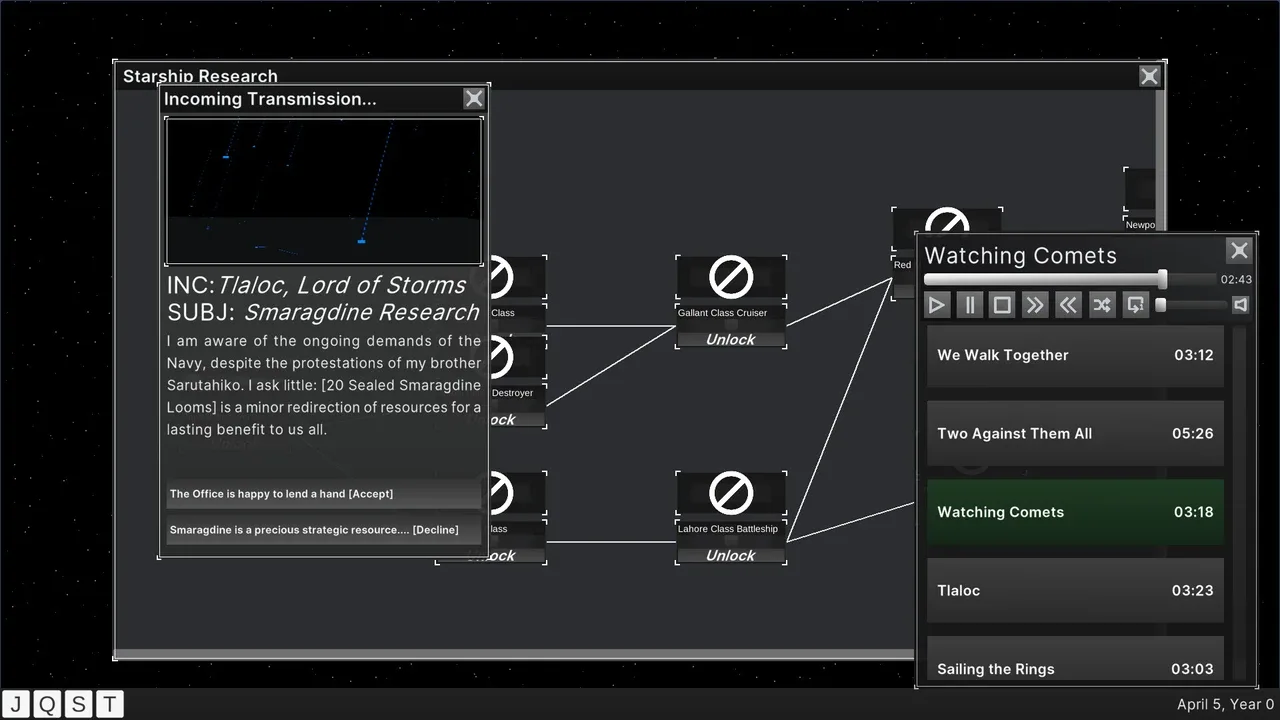Decline the Smaragdine research request
1280x720 pixels.
coord(323,530)
